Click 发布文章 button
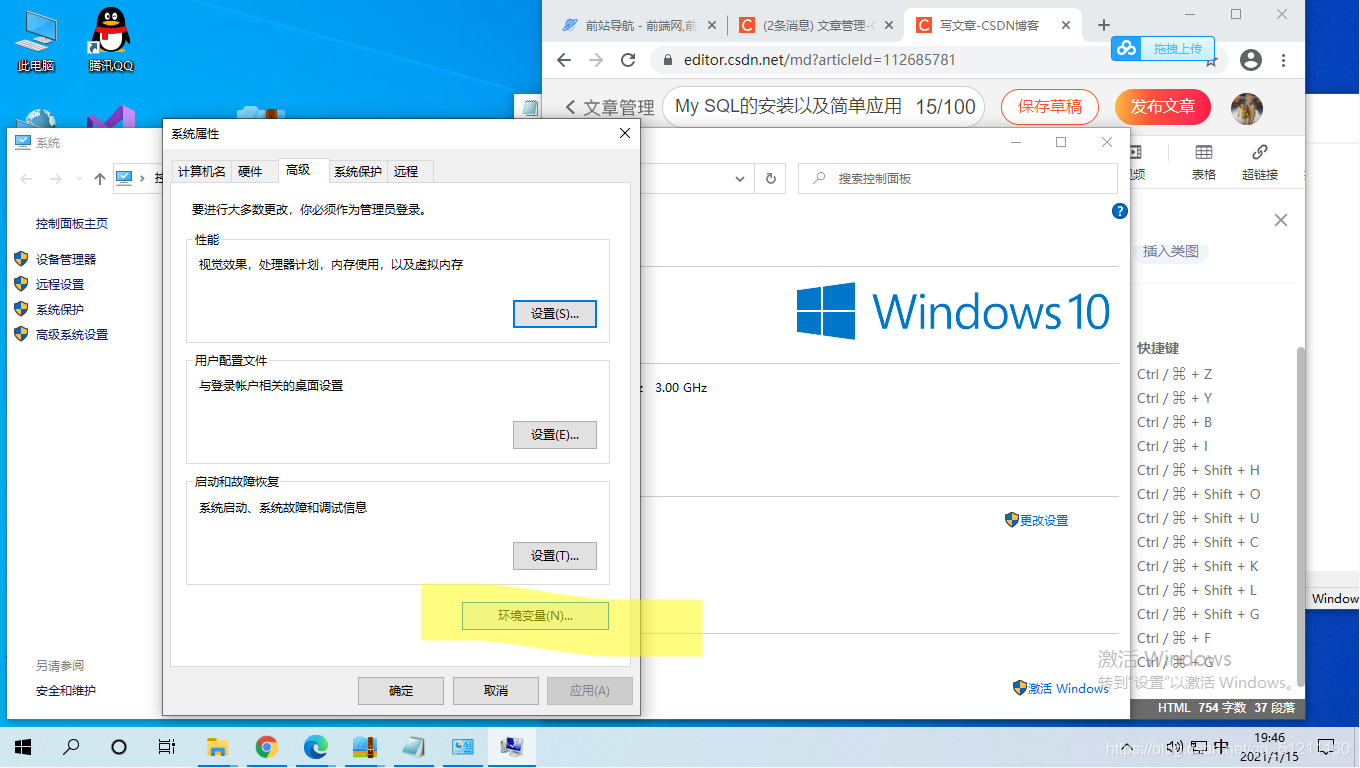The height and width of the screenshot is (768, 1360). point(1163,107)
